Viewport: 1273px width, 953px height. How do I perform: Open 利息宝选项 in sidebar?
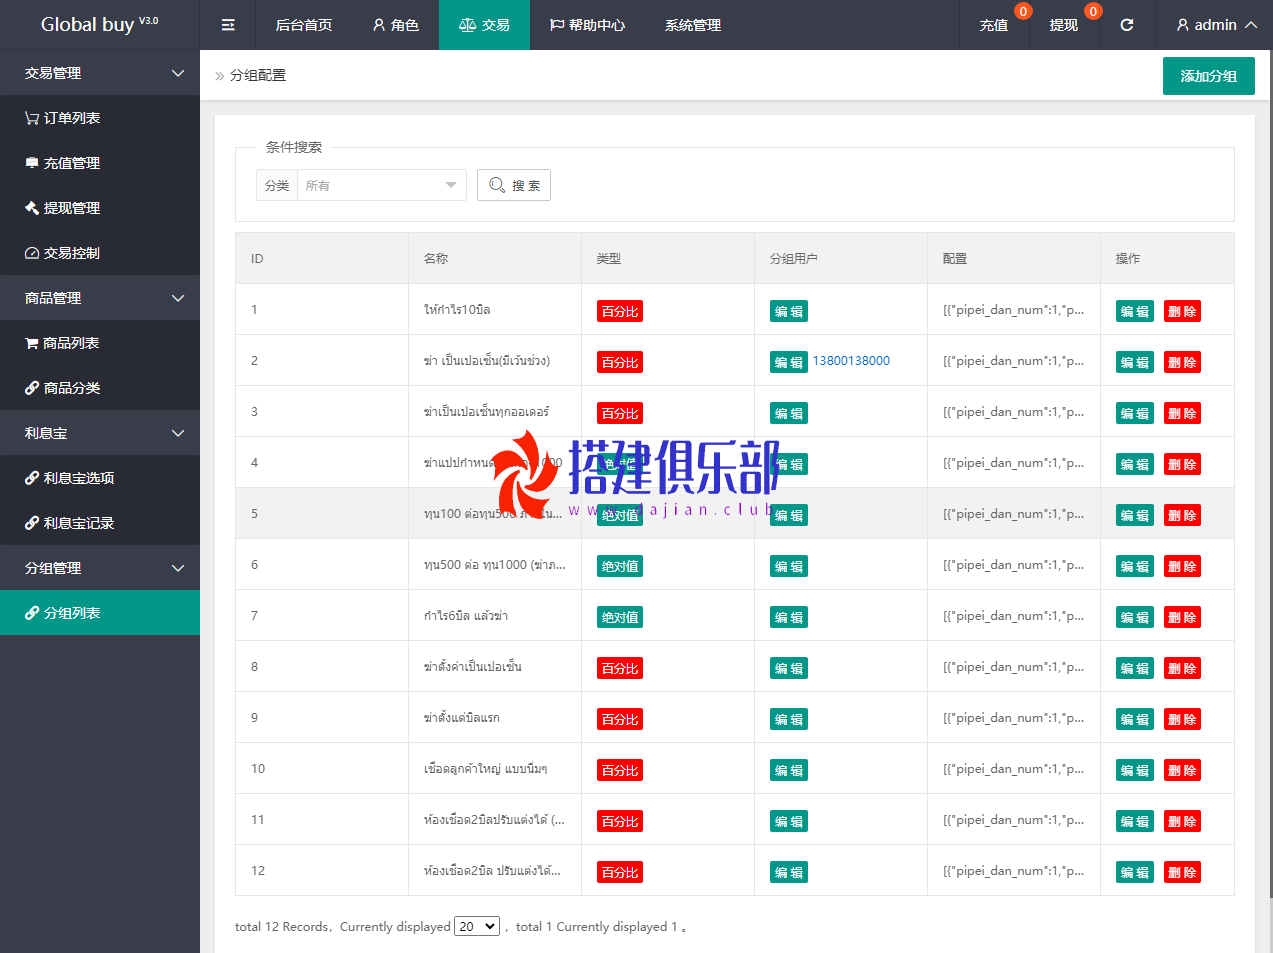[100, 478]
